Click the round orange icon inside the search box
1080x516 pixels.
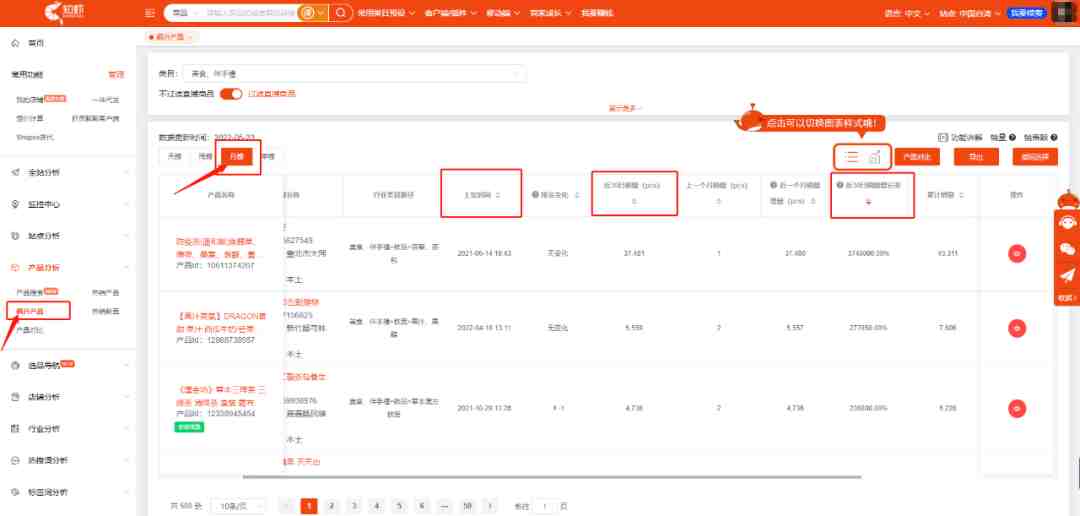click(309, 12)
